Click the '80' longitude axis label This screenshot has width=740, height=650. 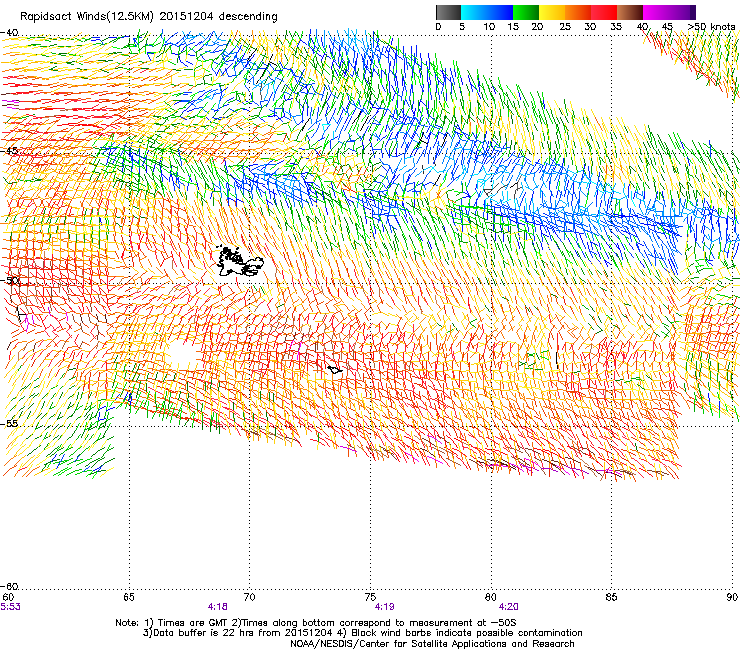click(x=491, y=597)
